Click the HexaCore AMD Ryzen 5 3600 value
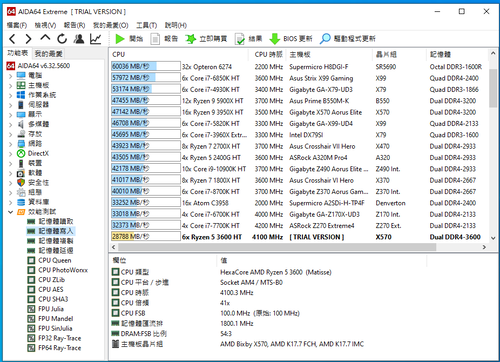 tap(276, 272)
